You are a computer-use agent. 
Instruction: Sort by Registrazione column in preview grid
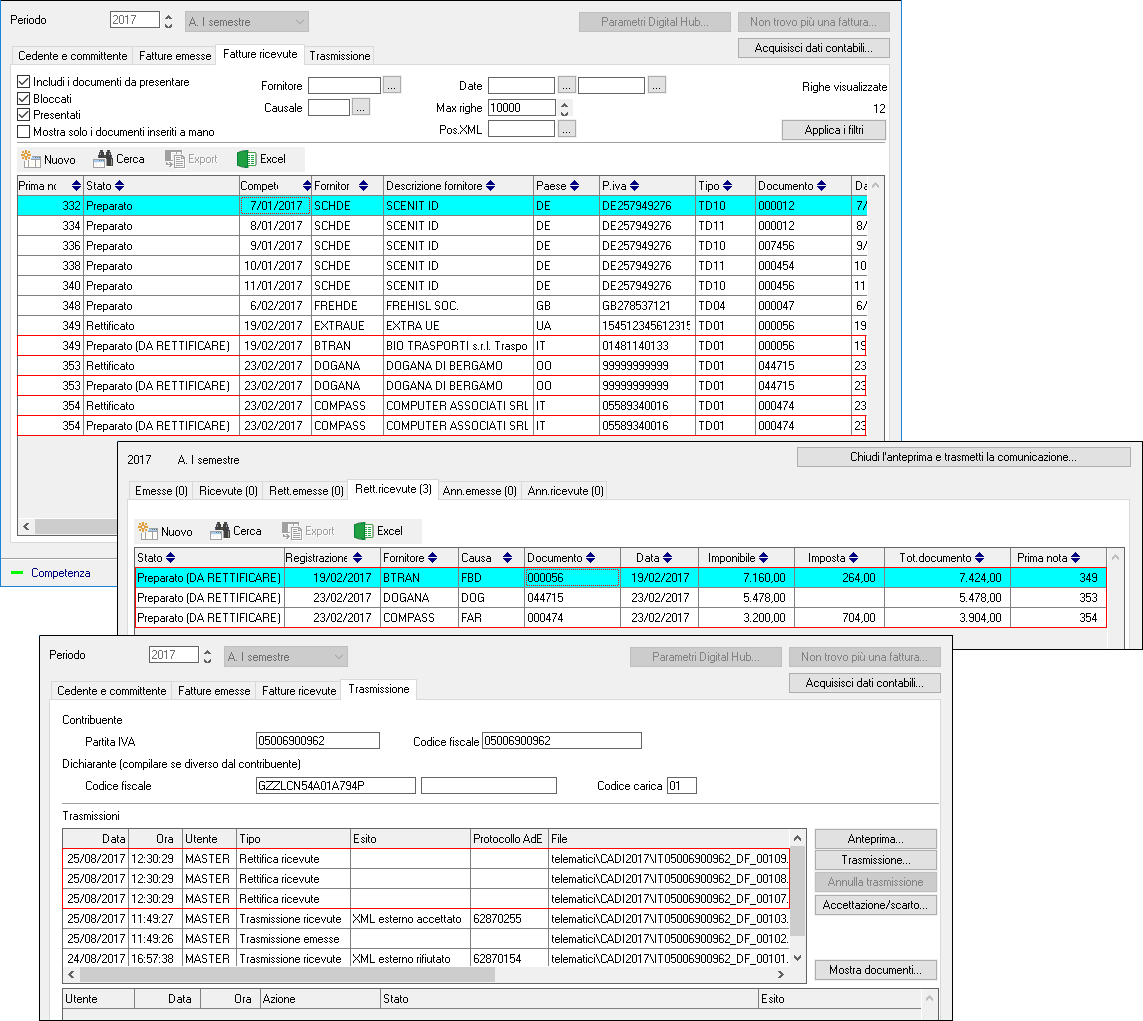[357, 558]
